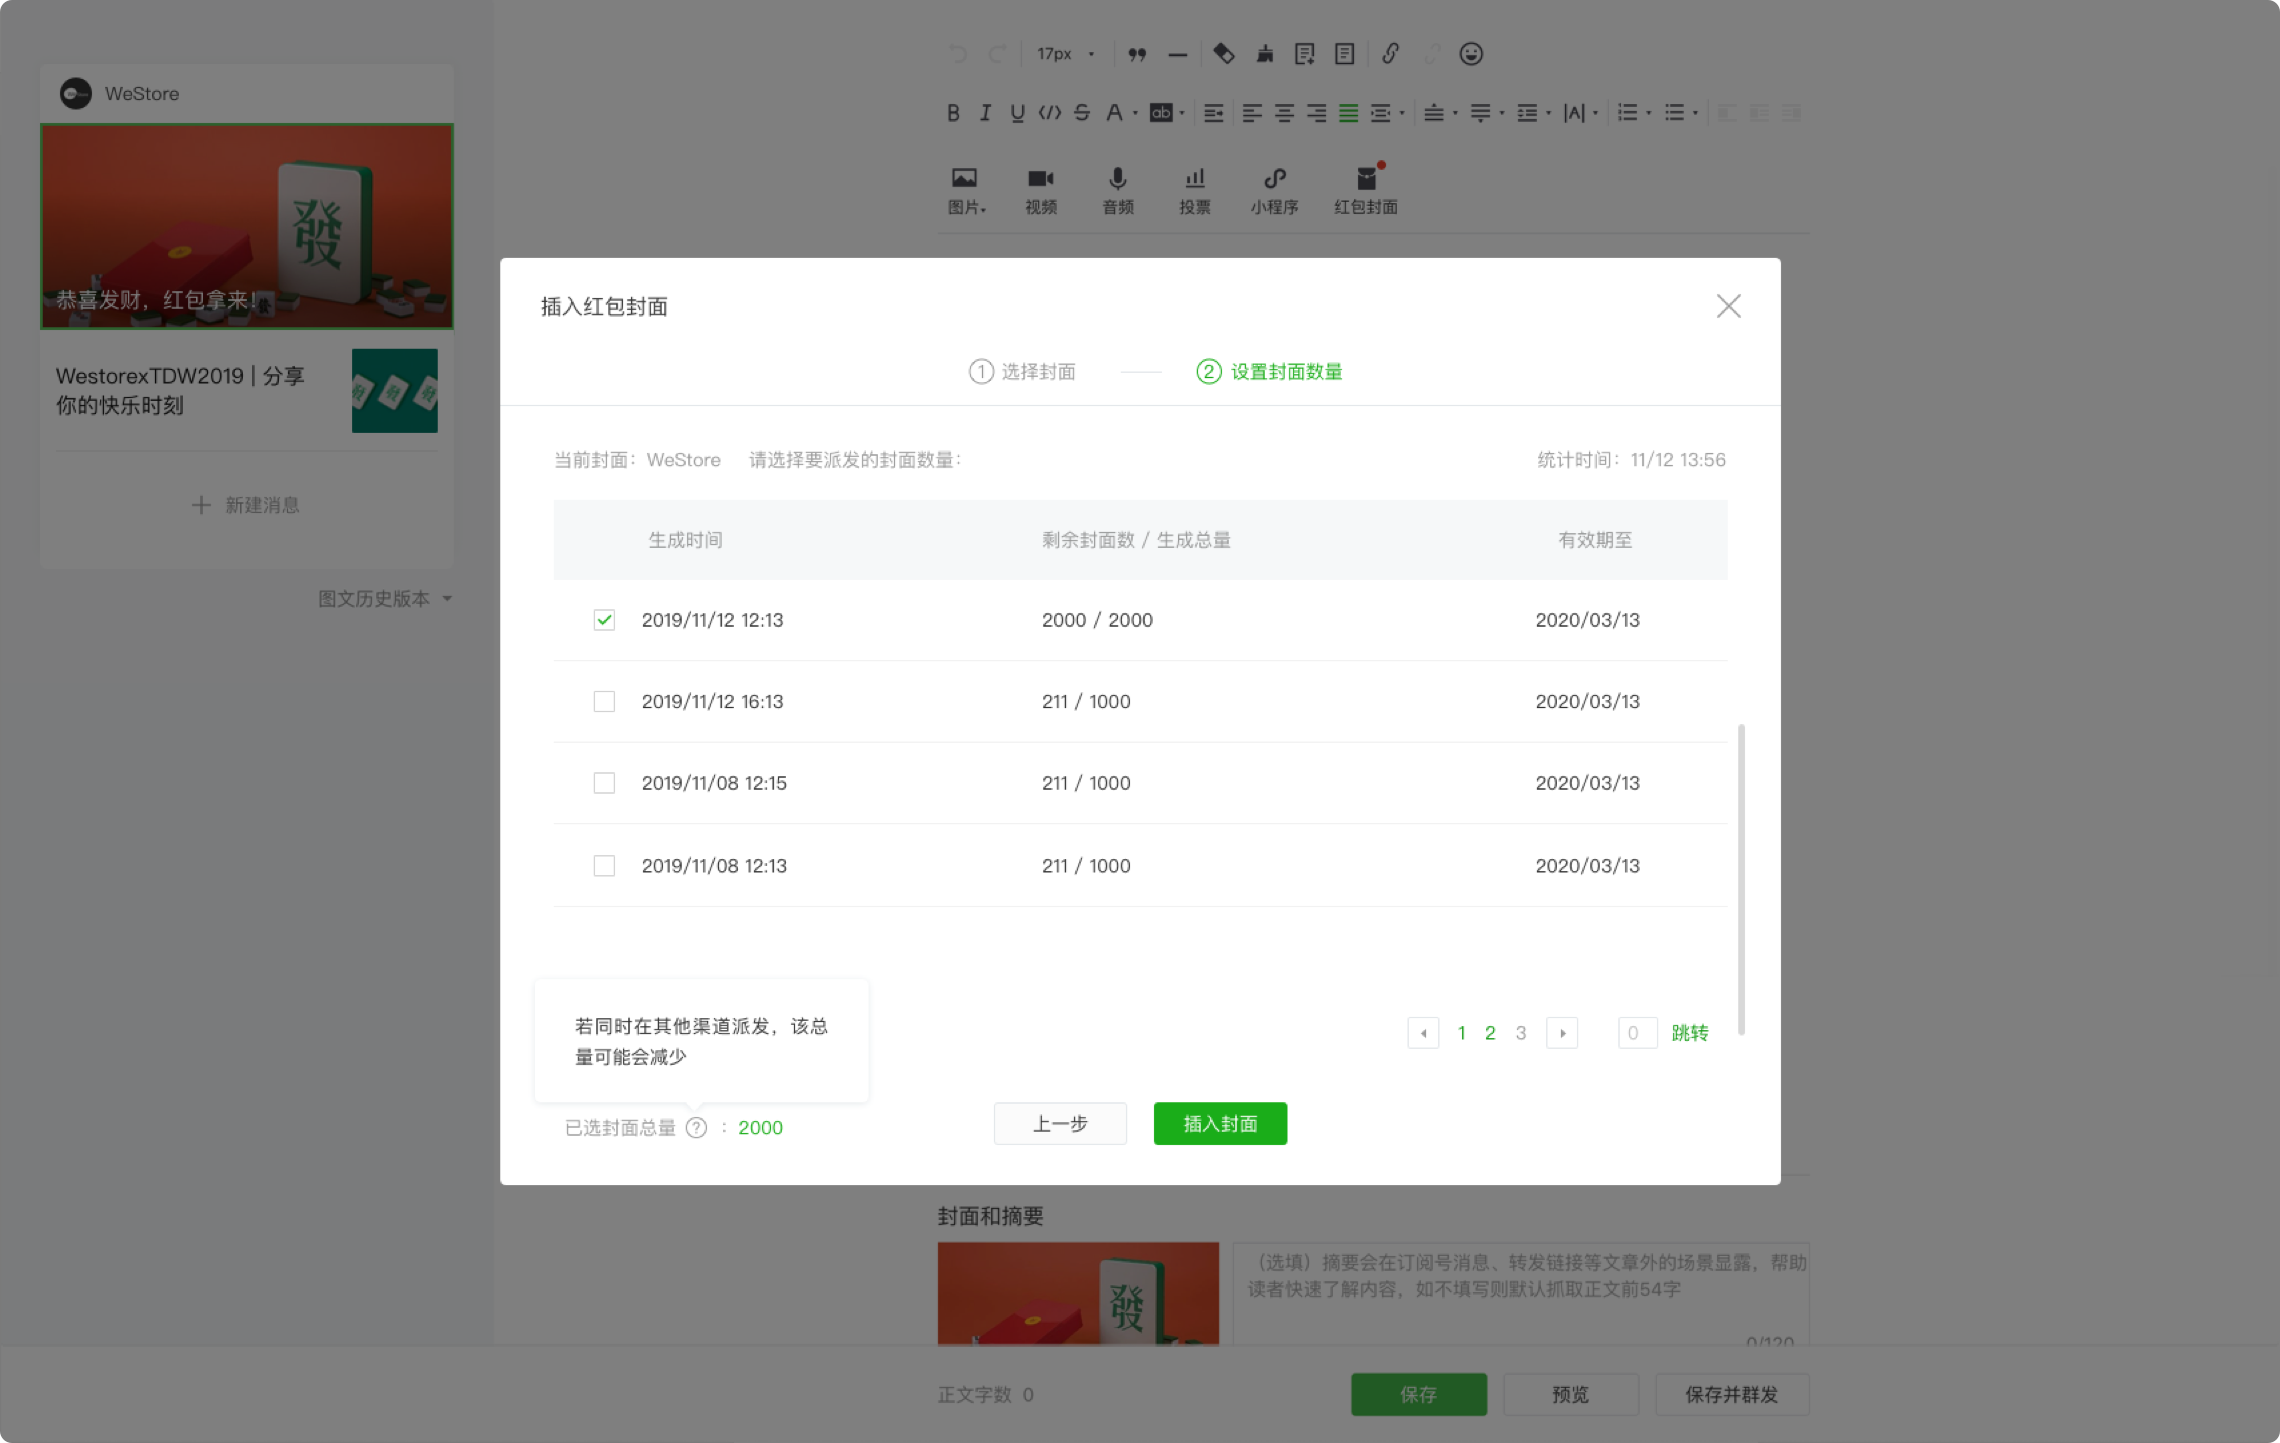Viewport: 2280px width, 1443px height.
Task: Select the format painter brush
Action: click(x=1265, y=53)
